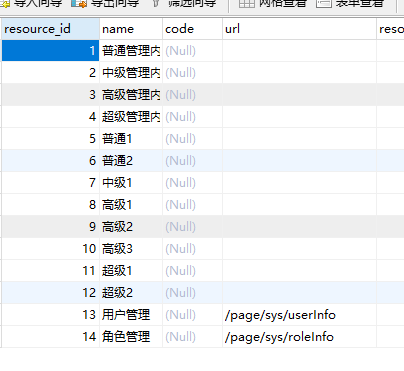Select the name cell 中级1
The width and height of the screenshot is (404, 371).
pos(131,183)
